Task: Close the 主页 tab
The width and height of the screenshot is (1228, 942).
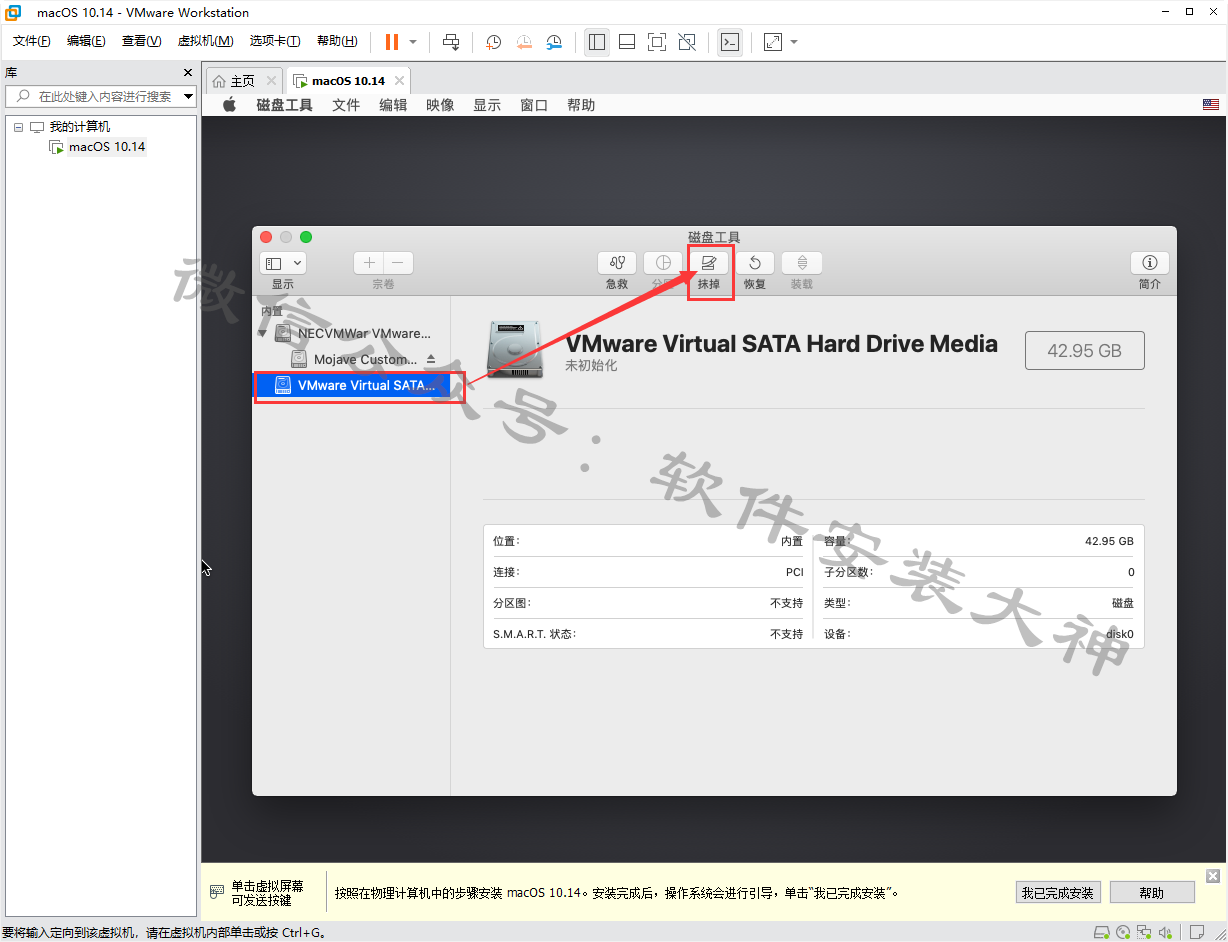Action: coord(271,81)
